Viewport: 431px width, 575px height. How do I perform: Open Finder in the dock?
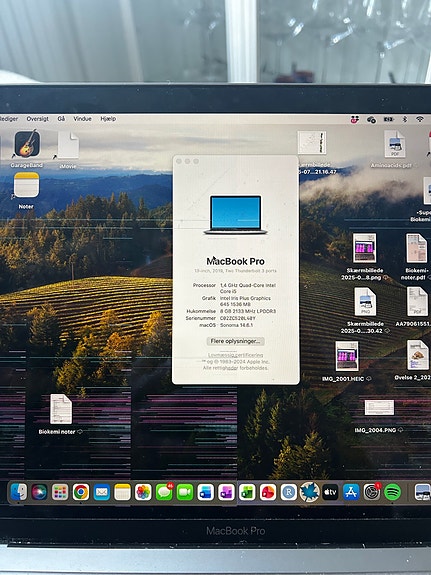[x=18, y=492]
